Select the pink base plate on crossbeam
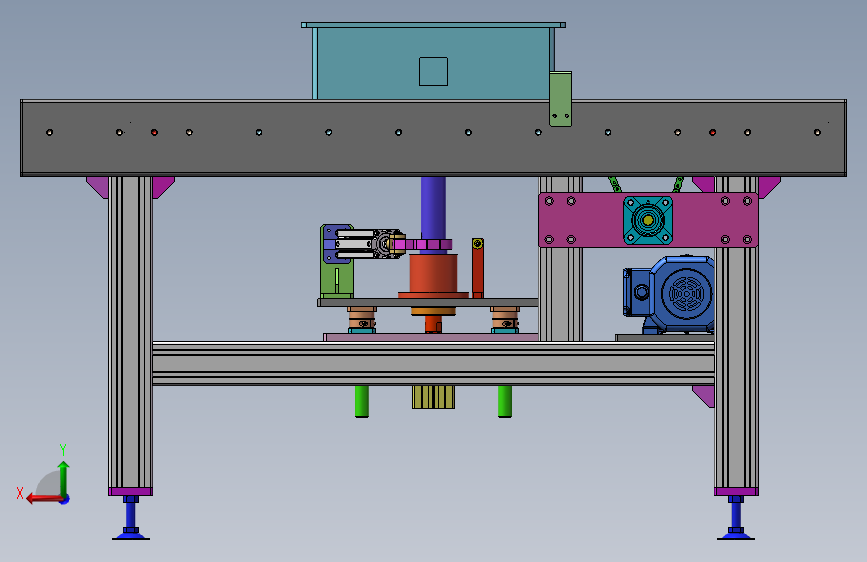The image size is (867, 562). point(431,337)
